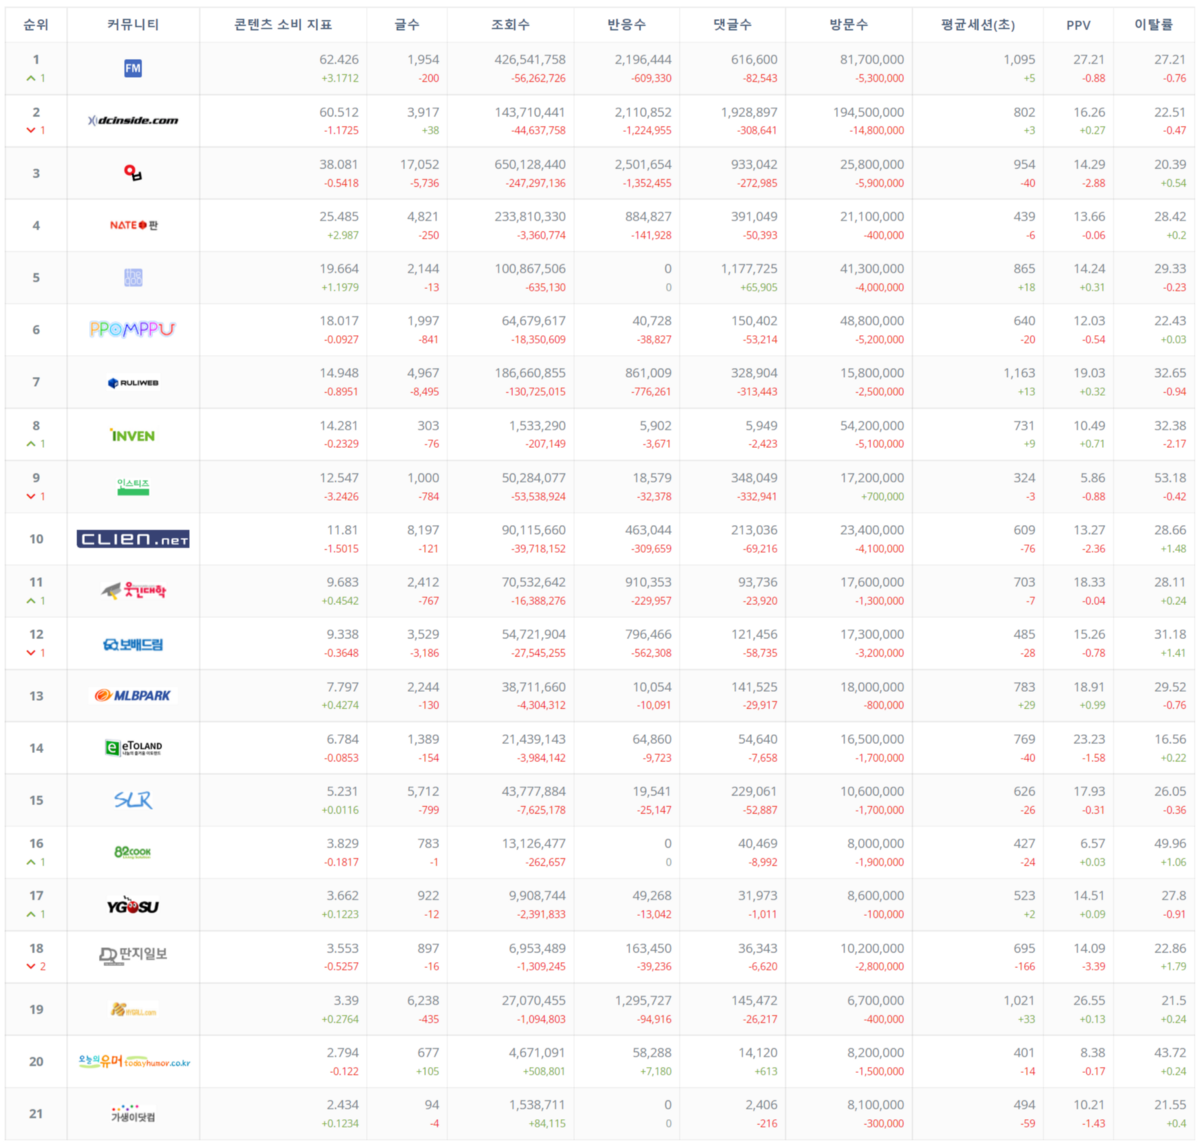Click the SLR logo

pyautogui.click(x=133, y=800)
